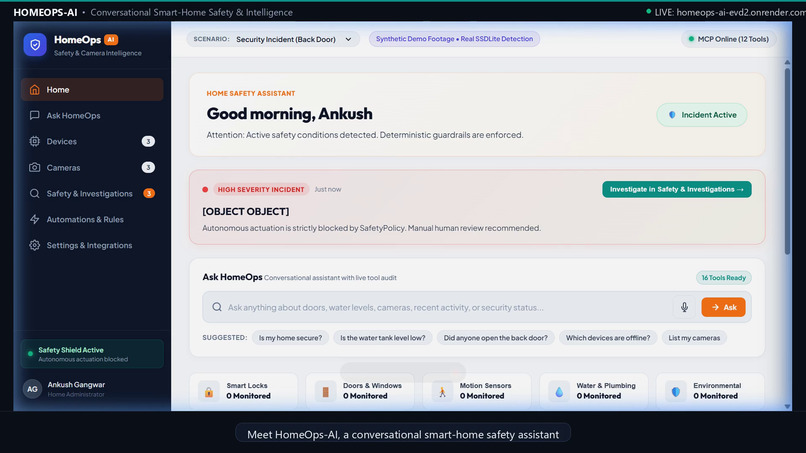Click the orange Safety & Investigations badge
806x453 pixels.
(149, 193)
